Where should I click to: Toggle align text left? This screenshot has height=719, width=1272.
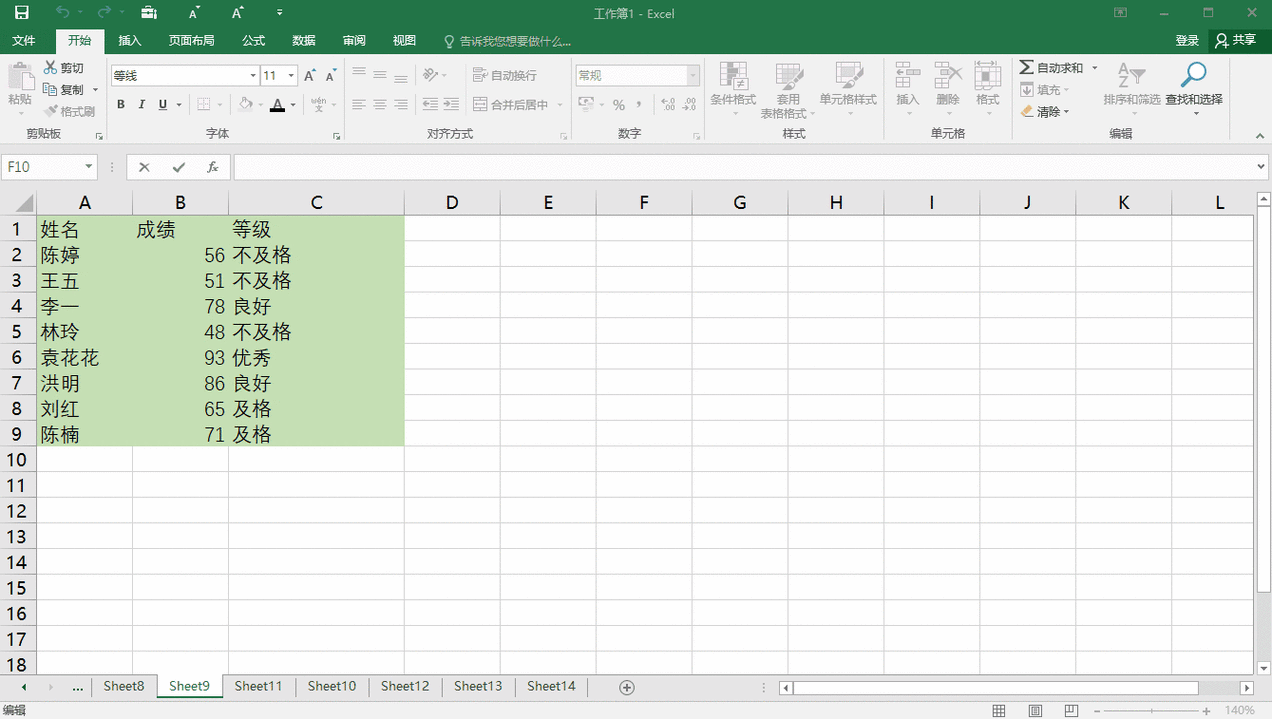coord(357,105)
